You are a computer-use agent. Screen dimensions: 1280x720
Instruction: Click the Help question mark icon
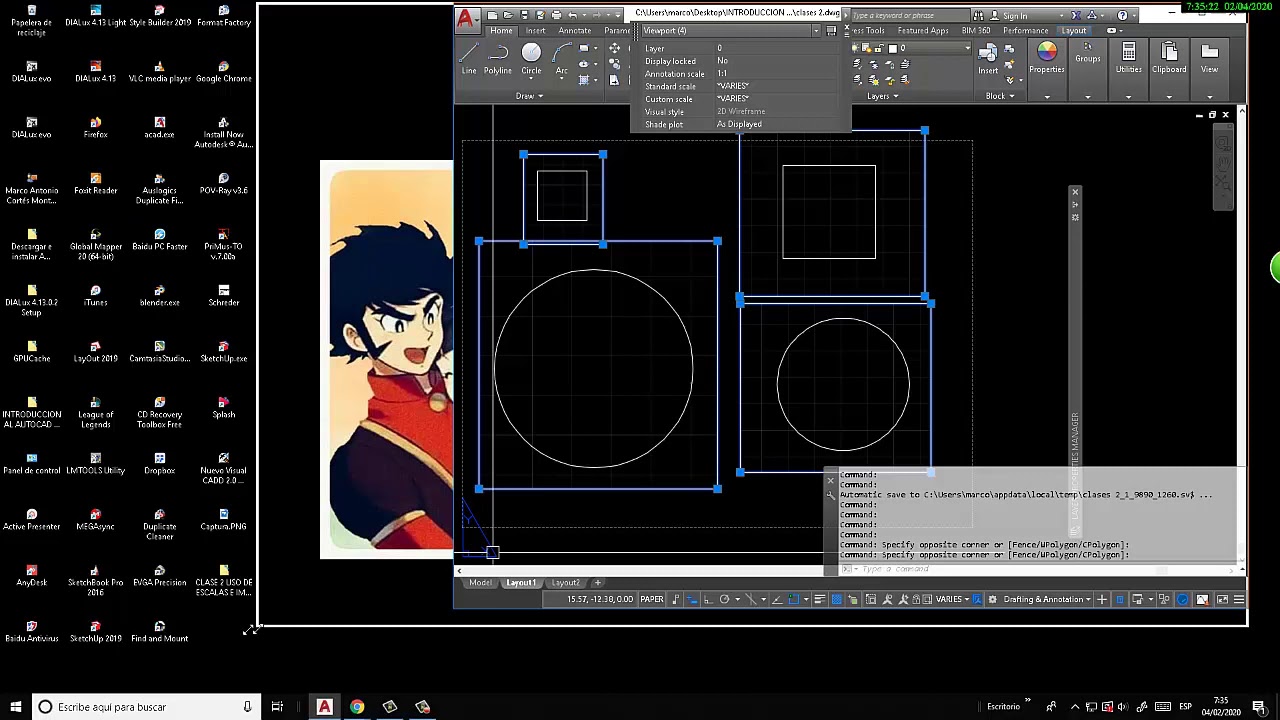click(x=1122, y=15)
